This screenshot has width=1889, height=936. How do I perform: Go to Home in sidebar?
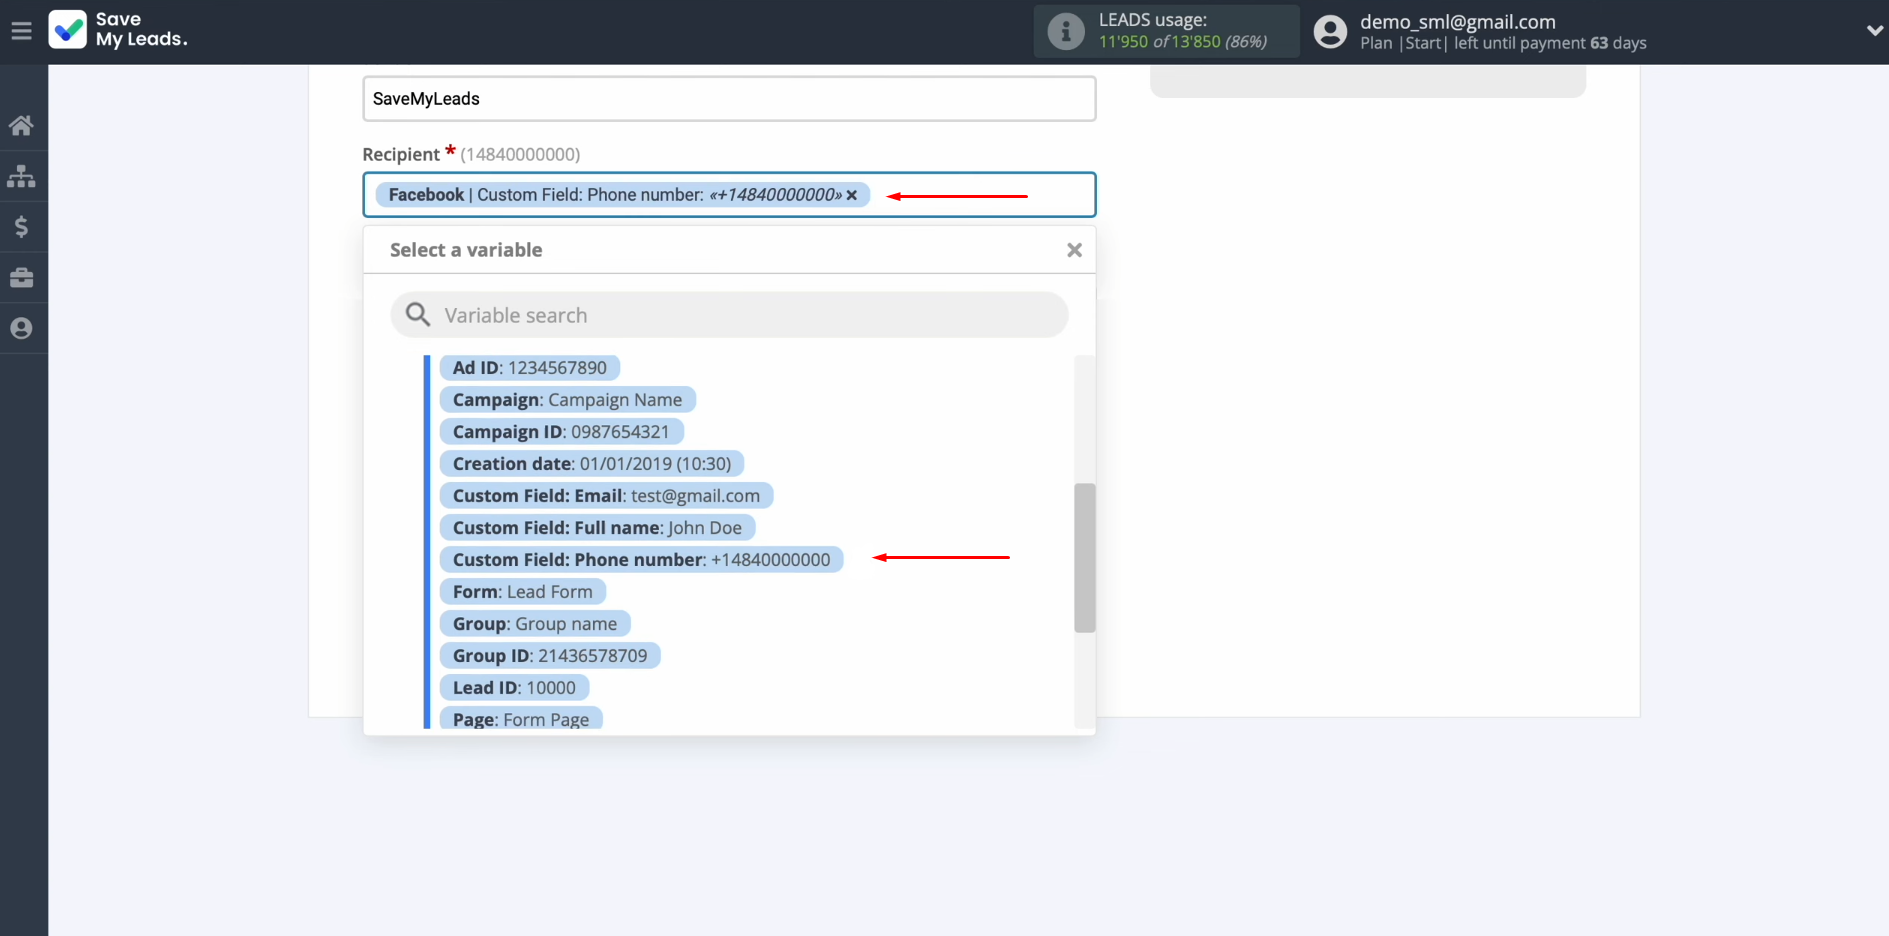pyautogui.click(x=21, y=126)
